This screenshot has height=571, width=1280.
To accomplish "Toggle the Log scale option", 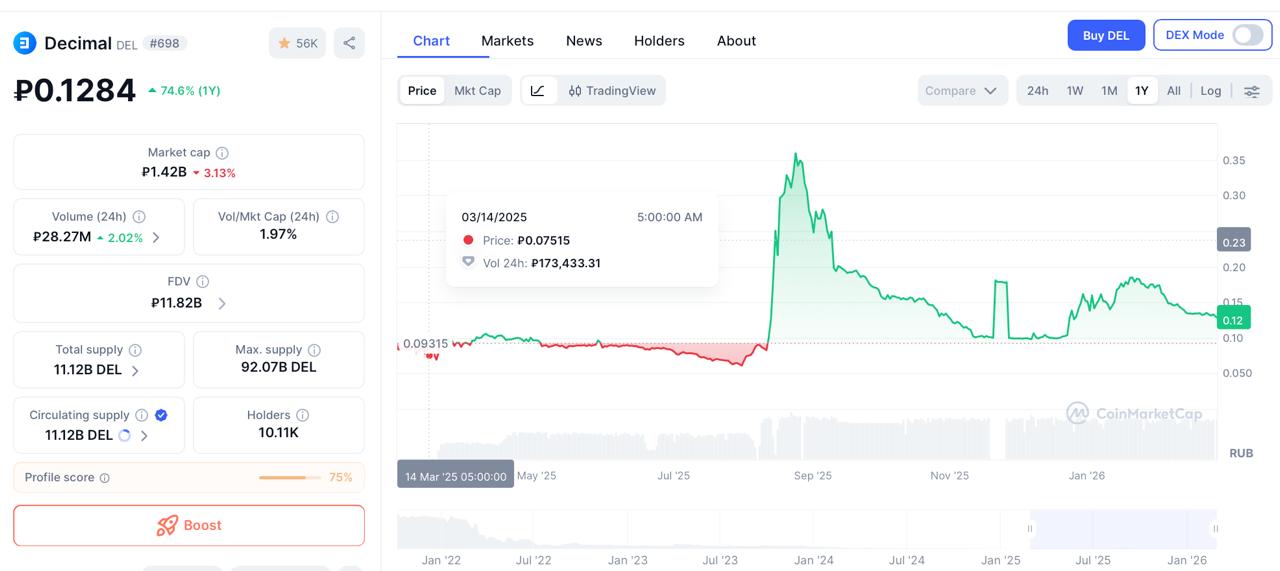I will 1210,91.
